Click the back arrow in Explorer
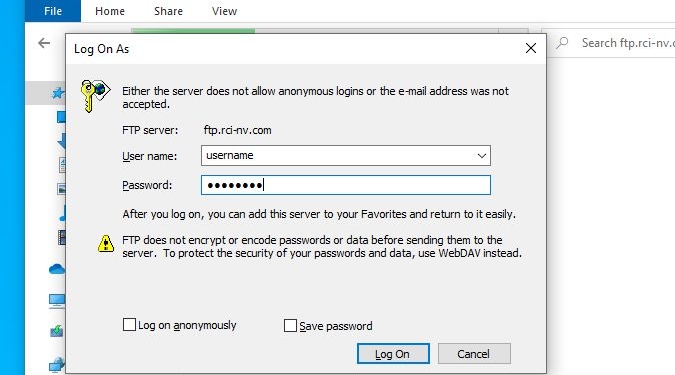The height and width of the screenshot is (375, 675). point(44,43)
